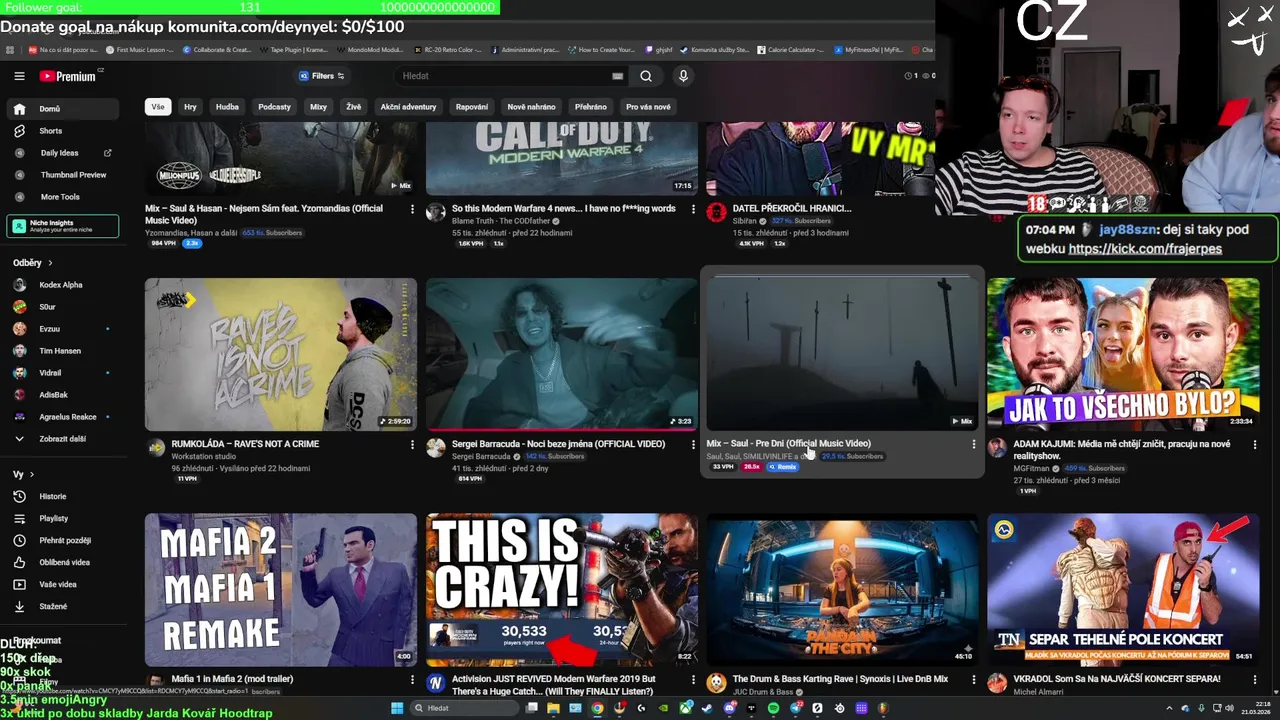Open the Filters button
The image size is (1280, 720).
point(322,76)
